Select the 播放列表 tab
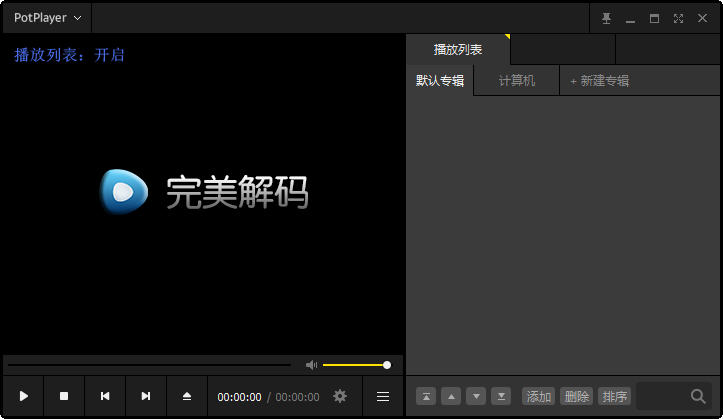 point(458,49)
